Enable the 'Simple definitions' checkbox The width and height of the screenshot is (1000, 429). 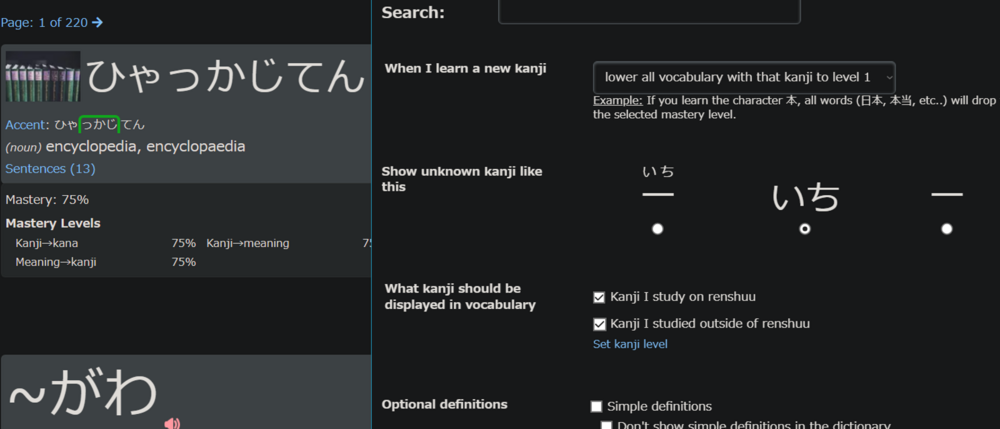coord(597,406)
